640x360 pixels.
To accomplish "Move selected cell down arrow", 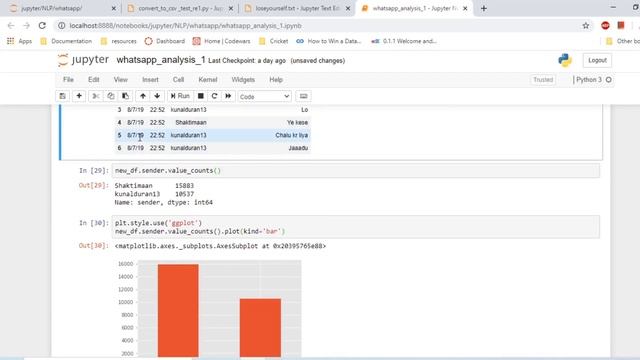I will [x=157, y=96].
